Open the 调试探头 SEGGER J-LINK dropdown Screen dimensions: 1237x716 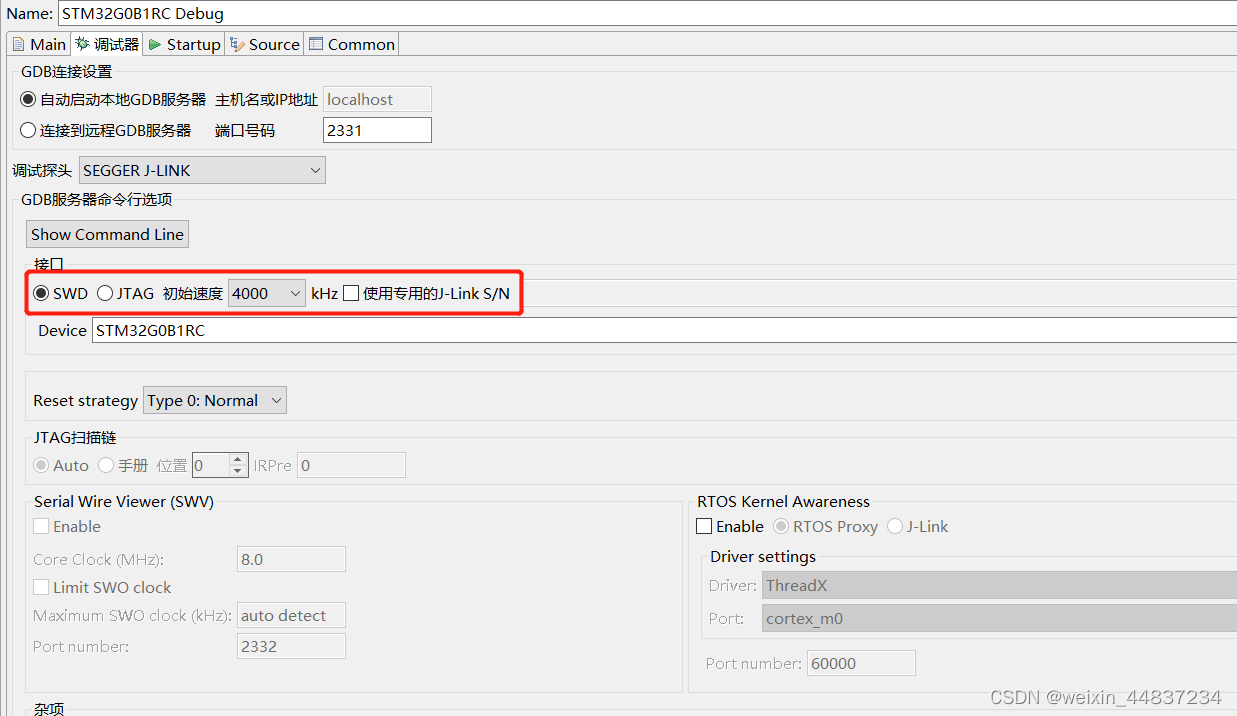tap(316, 170)
